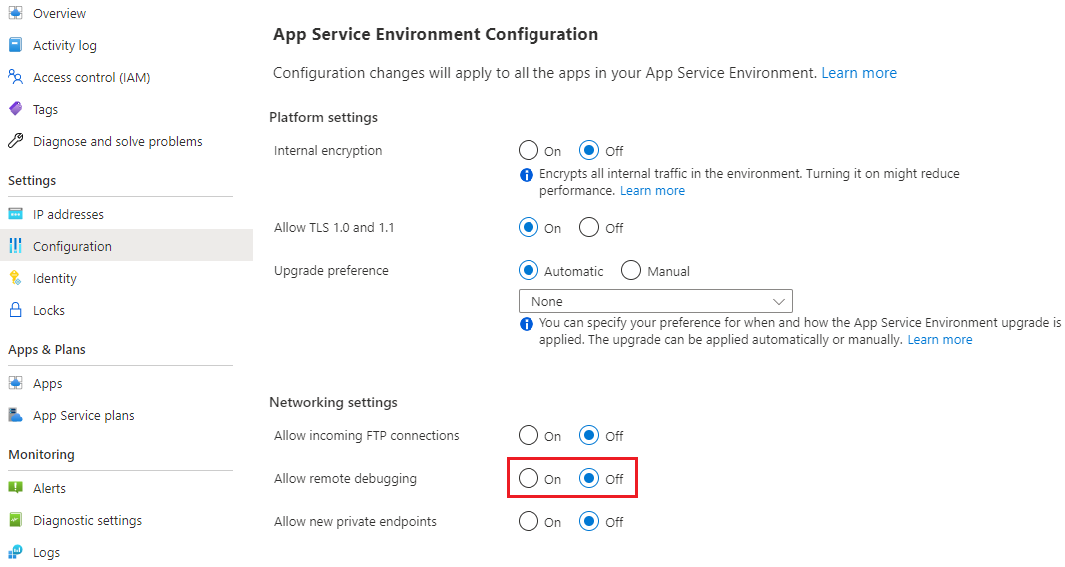Image resolution: width=1065 pixels, height=567 pixels.
Task: Click the info icon below upgrade dropdown
Action: (x=526, y=324)
